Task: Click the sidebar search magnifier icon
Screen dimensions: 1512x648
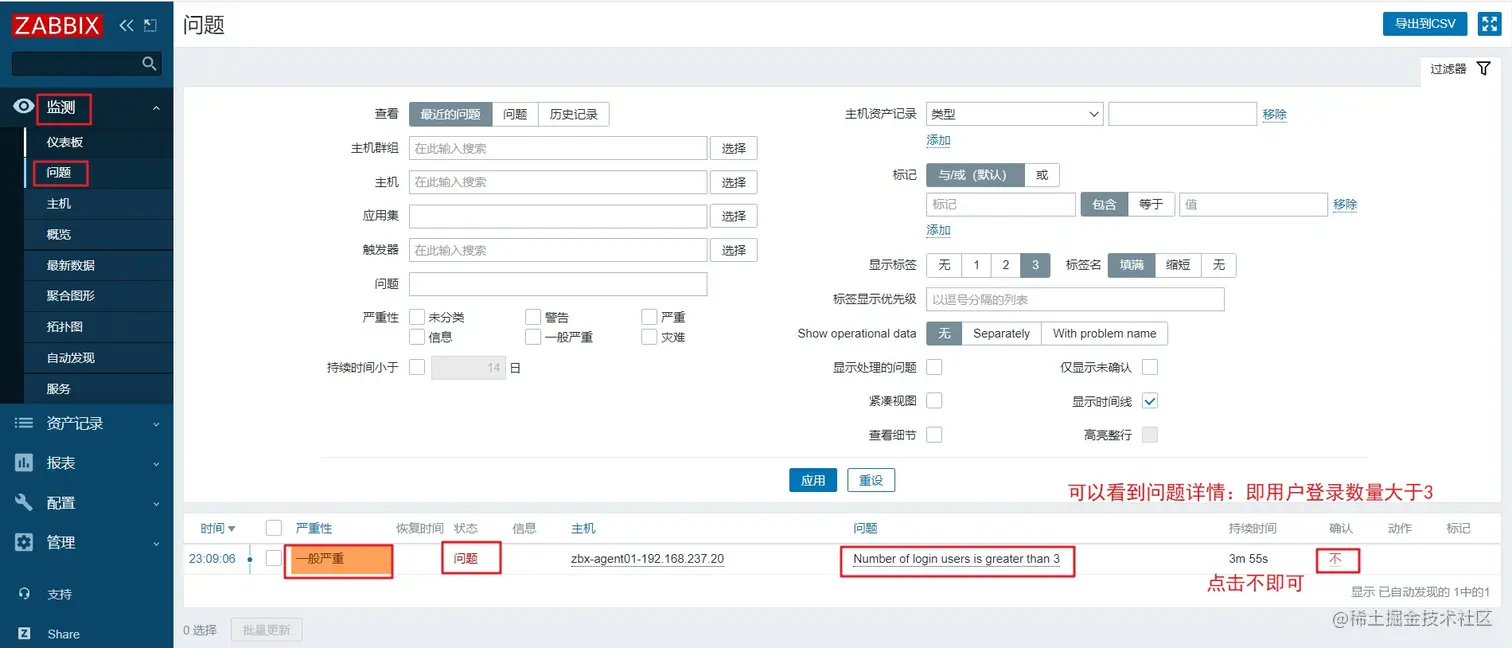Action: pyautogui.click(x=149, y=64)
